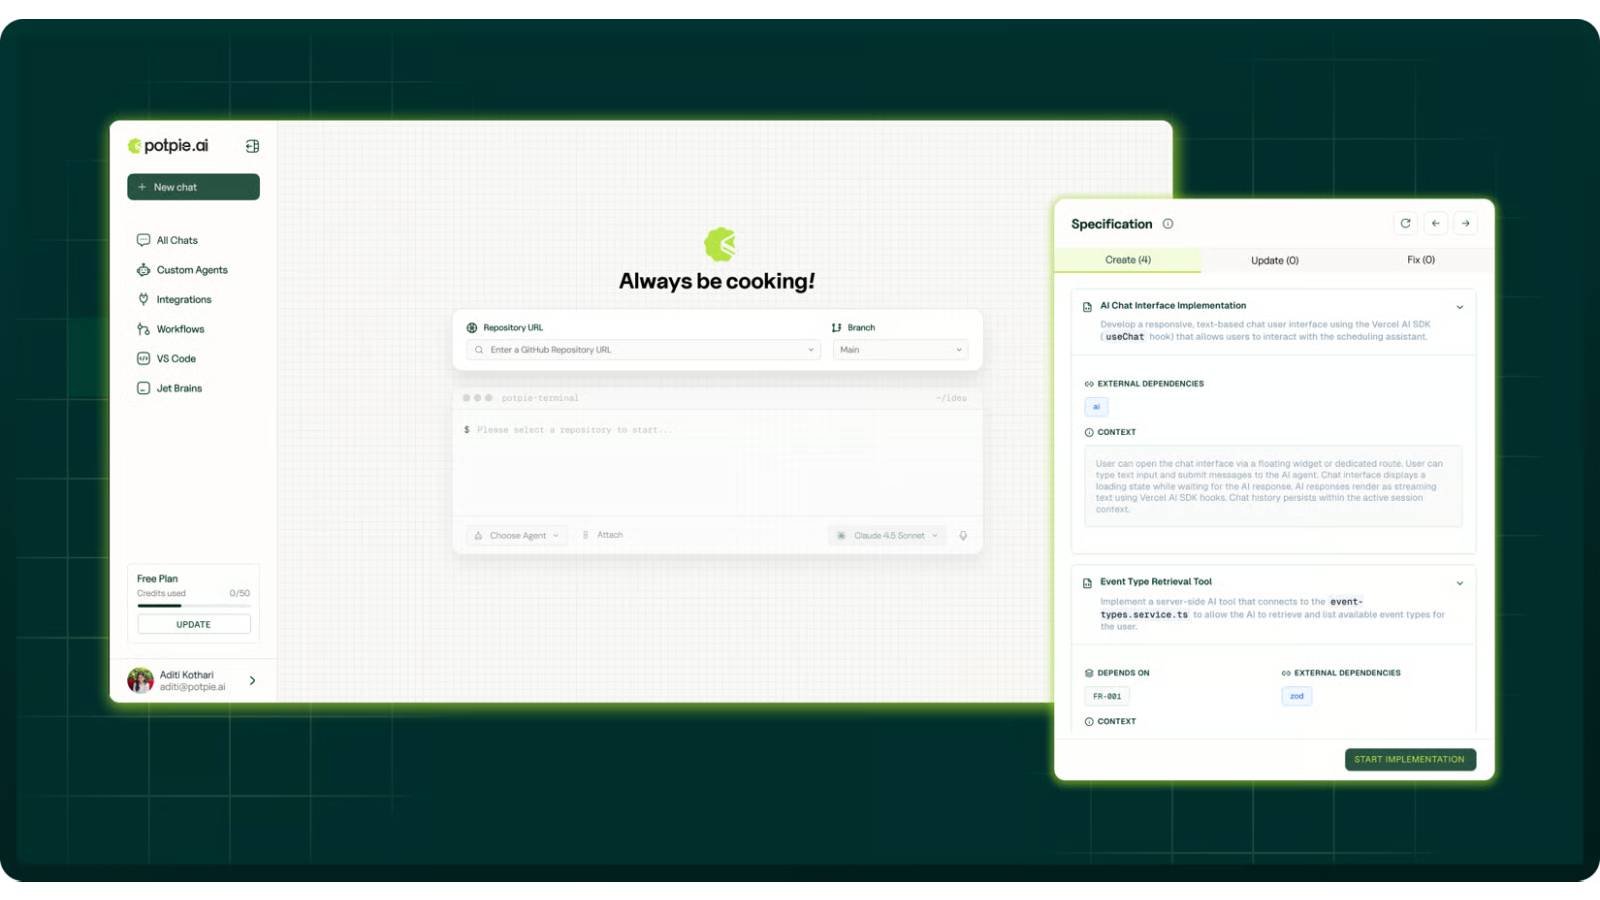Click the 'Always be cooking!' heading
Viewport: 1600px width, 900px height.
pyautogui.click(x=717, y=281)
